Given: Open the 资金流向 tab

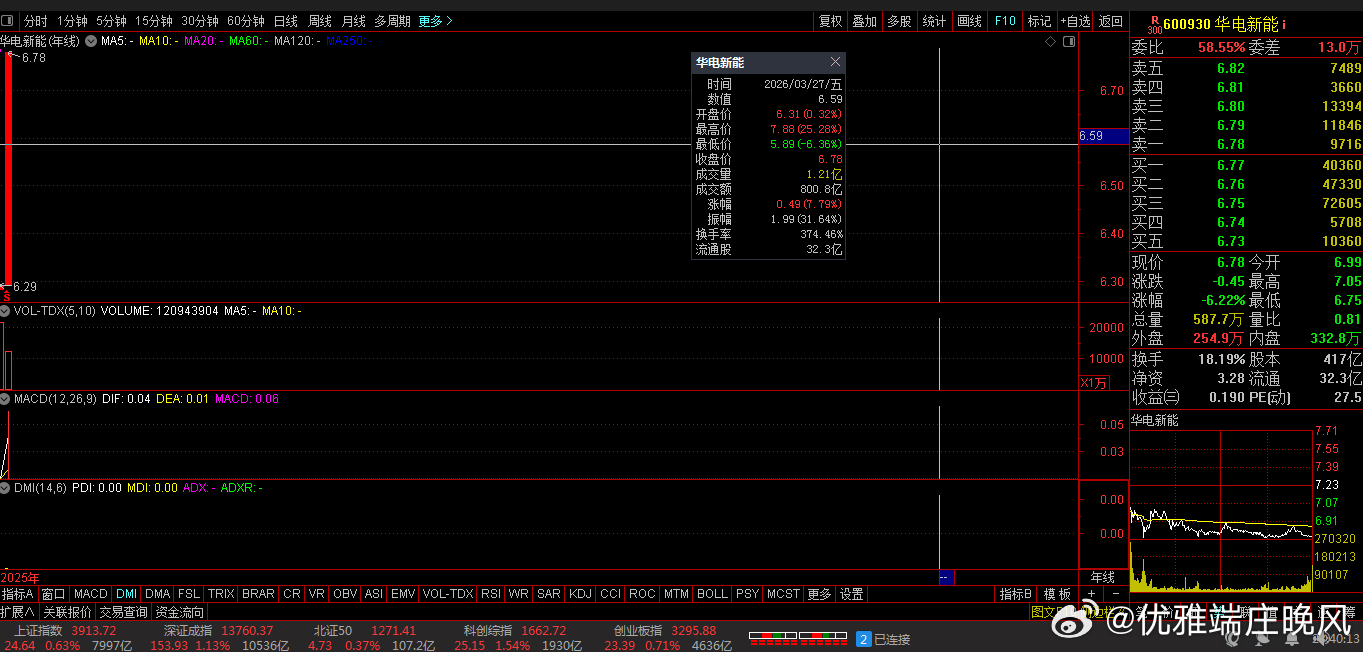Looking at the screenshot, I should coord(180,612).
